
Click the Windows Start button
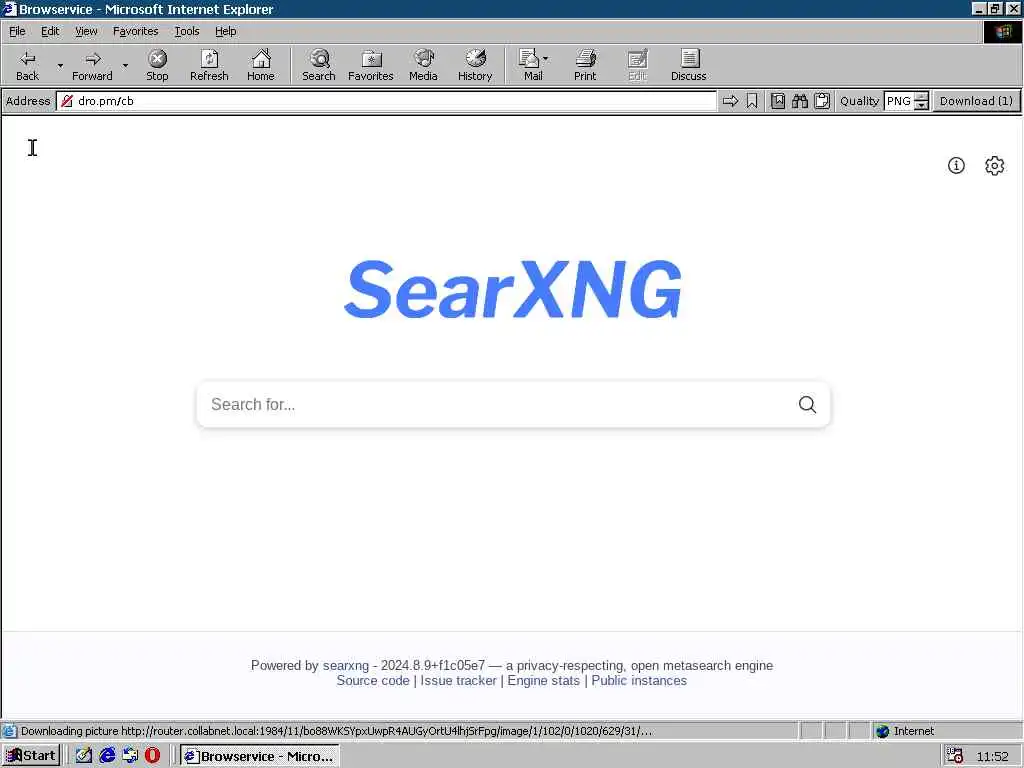click(x=31, y=756)
